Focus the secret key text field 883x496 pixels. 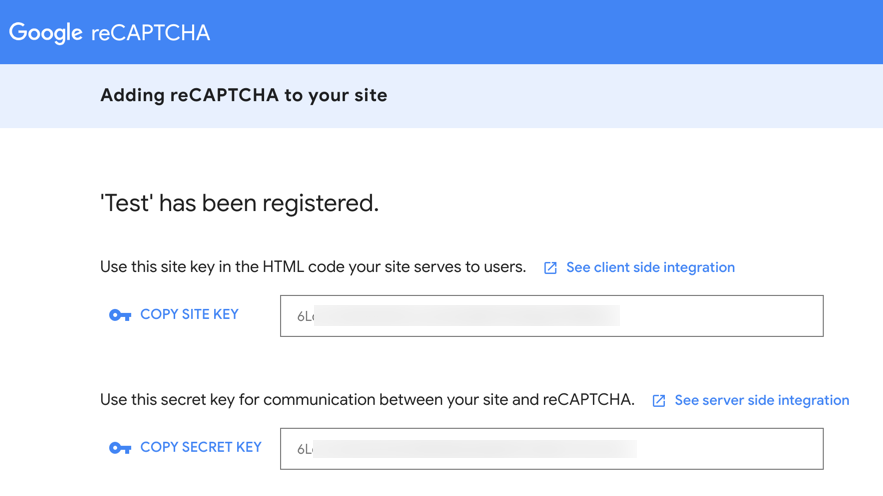(x=552, y=449)
